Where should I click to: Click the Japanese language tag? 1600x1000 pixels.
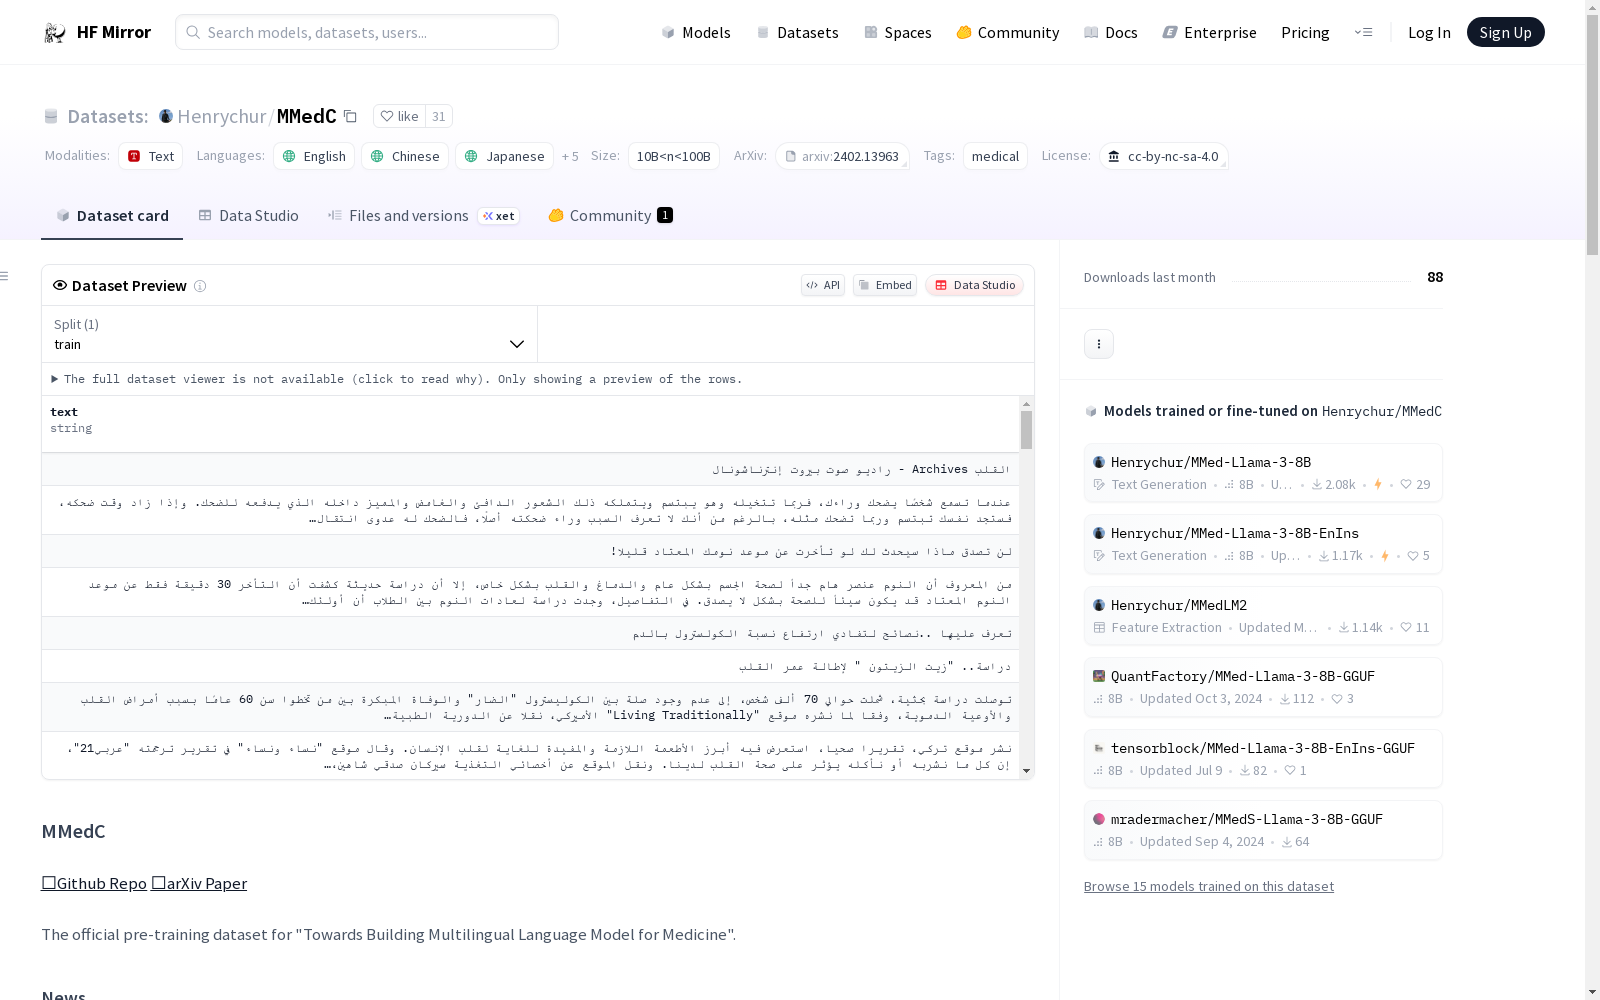pyautogui.click(x=504, y=156)
